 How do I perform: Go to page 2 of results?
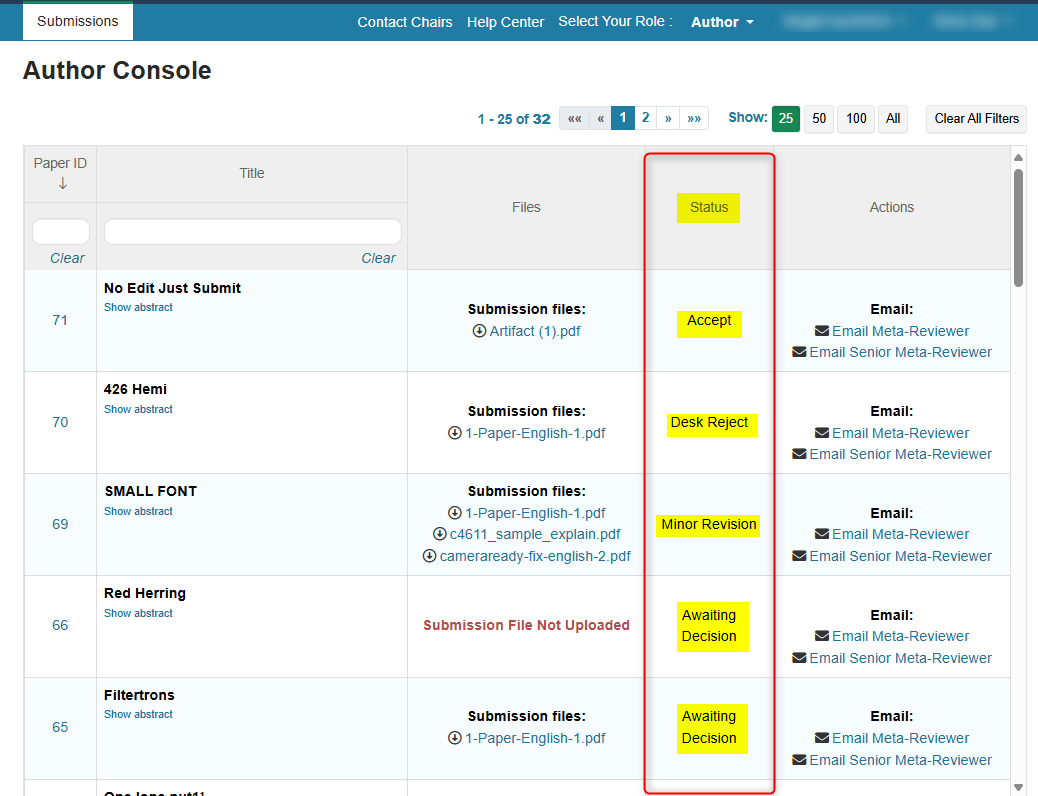(x=645, y=118)
